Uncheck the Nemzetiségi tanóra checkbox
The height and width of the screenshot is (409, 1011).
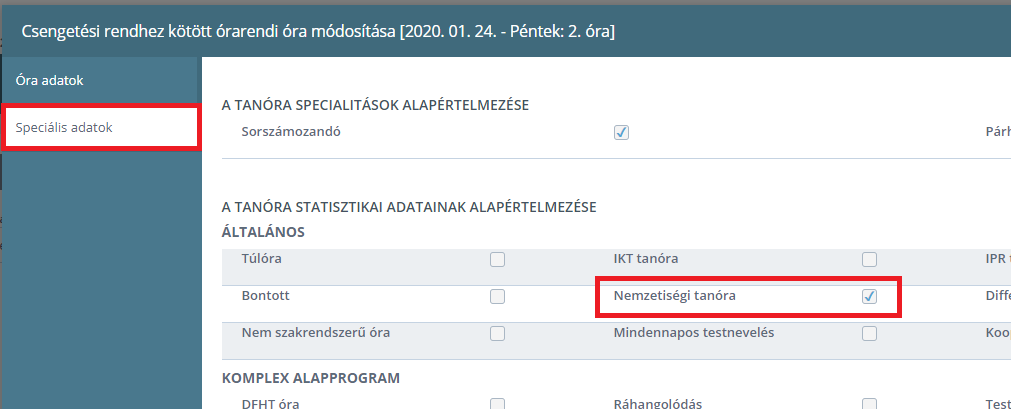(869, 297)
